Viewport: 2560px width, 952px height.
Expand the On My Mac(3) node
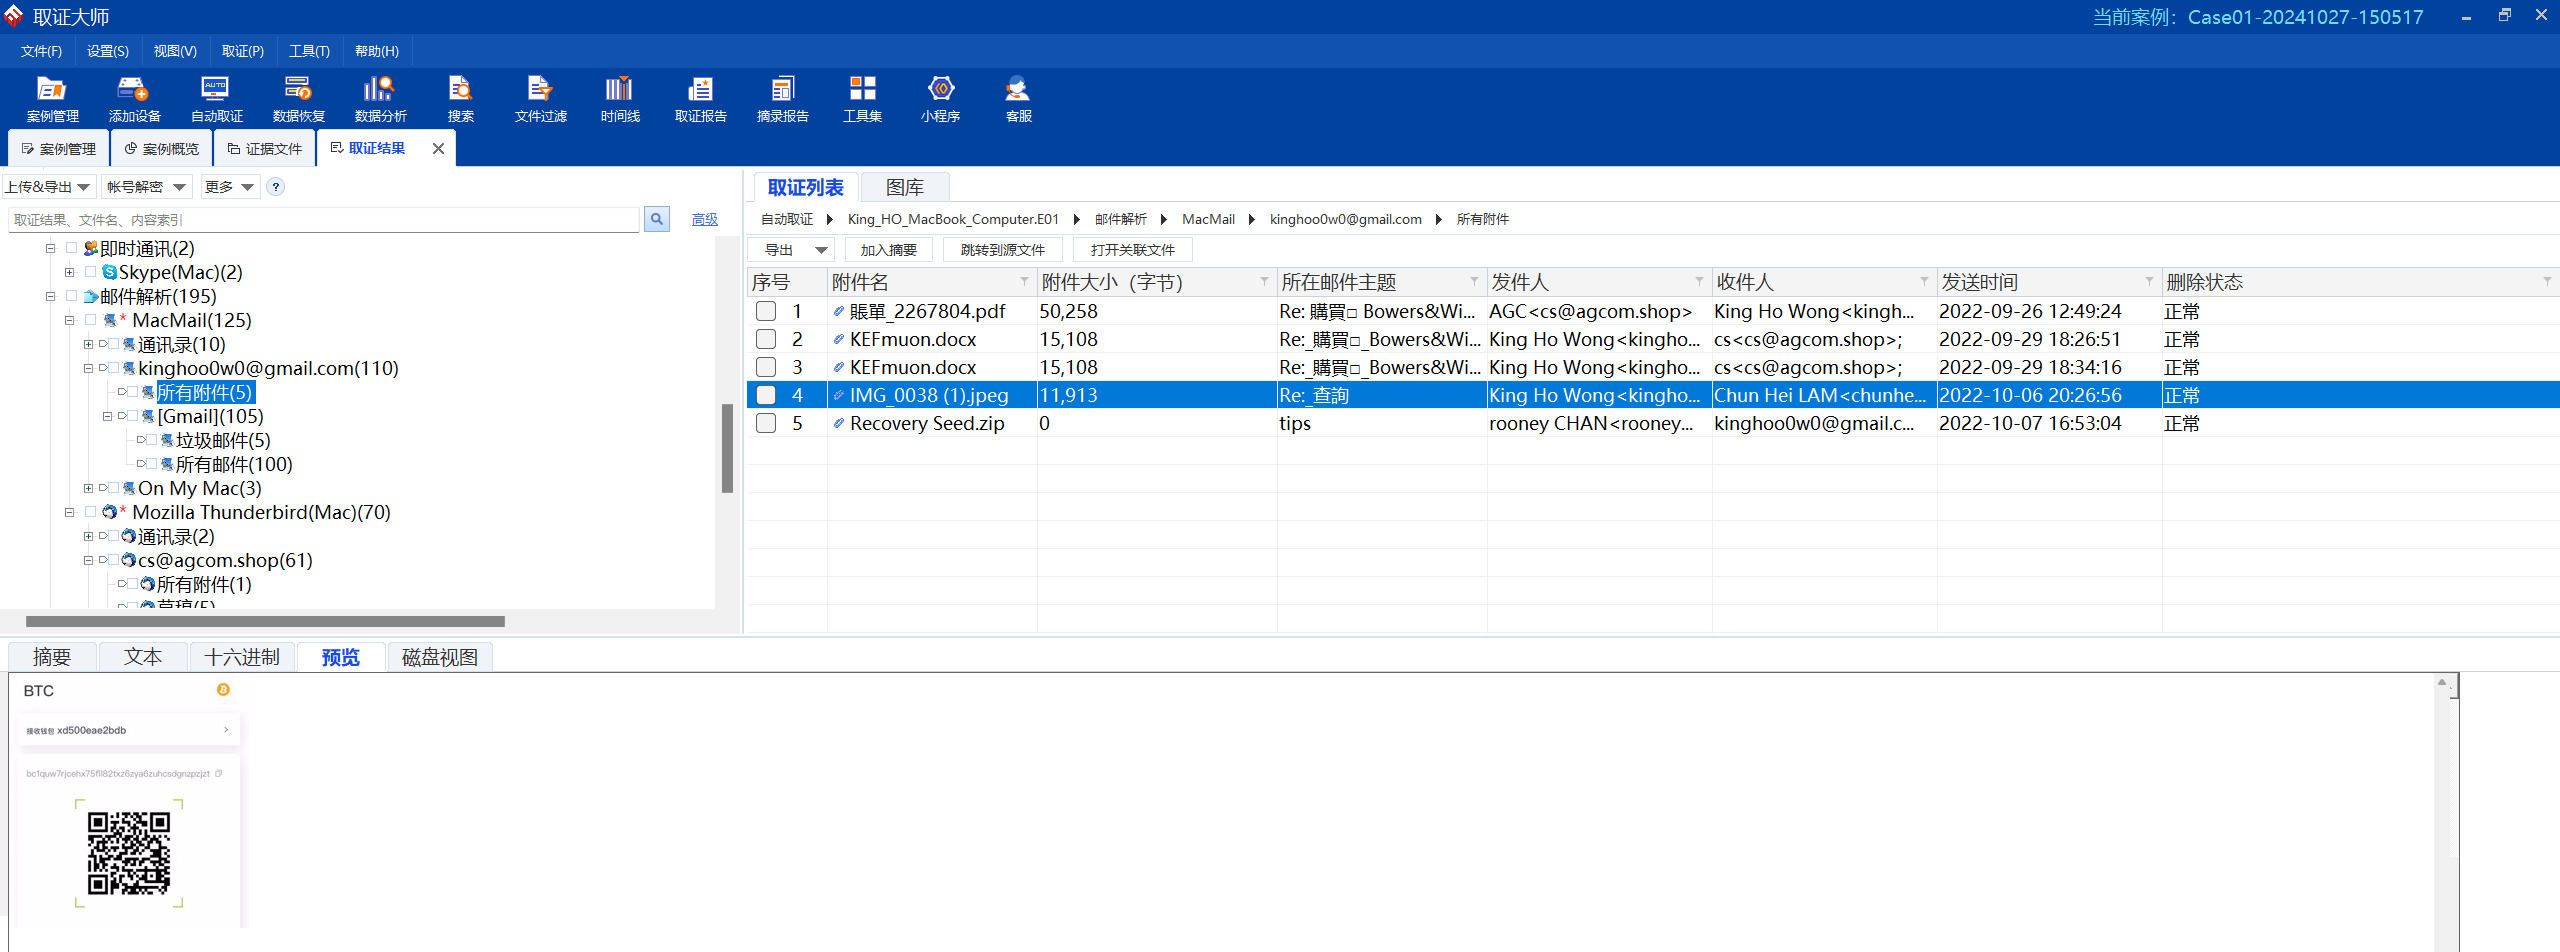(x=88, y=488)
